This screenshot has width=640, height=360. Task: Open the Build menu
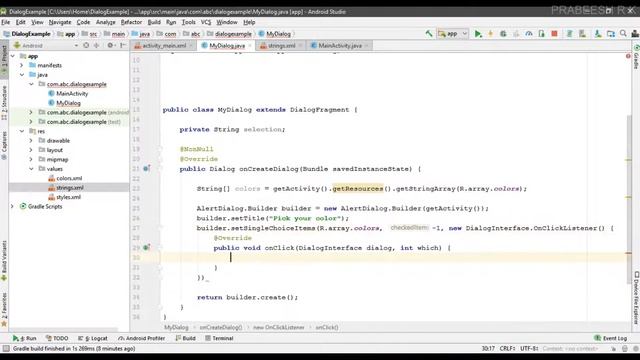pyautogui.click(x=154, y=22)
